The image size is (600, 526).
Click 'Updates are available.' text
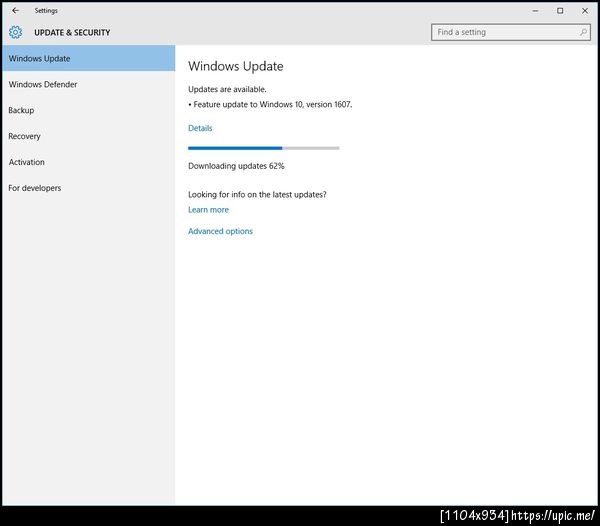[227, 89]
